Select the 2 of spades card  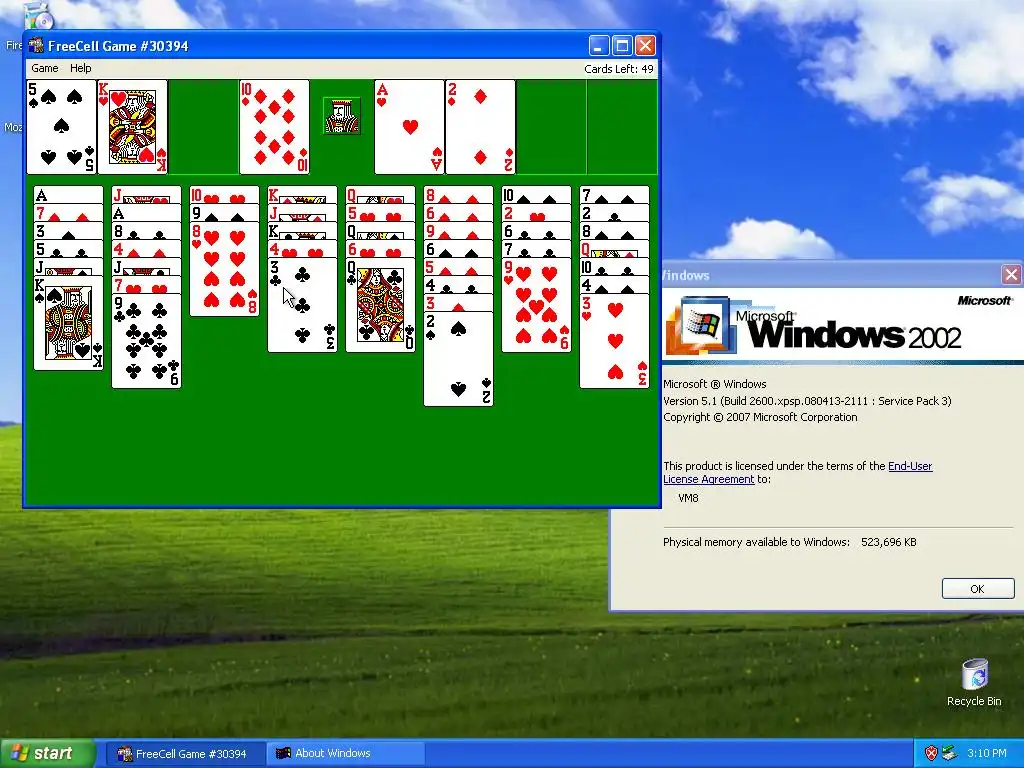coord(458,359)
